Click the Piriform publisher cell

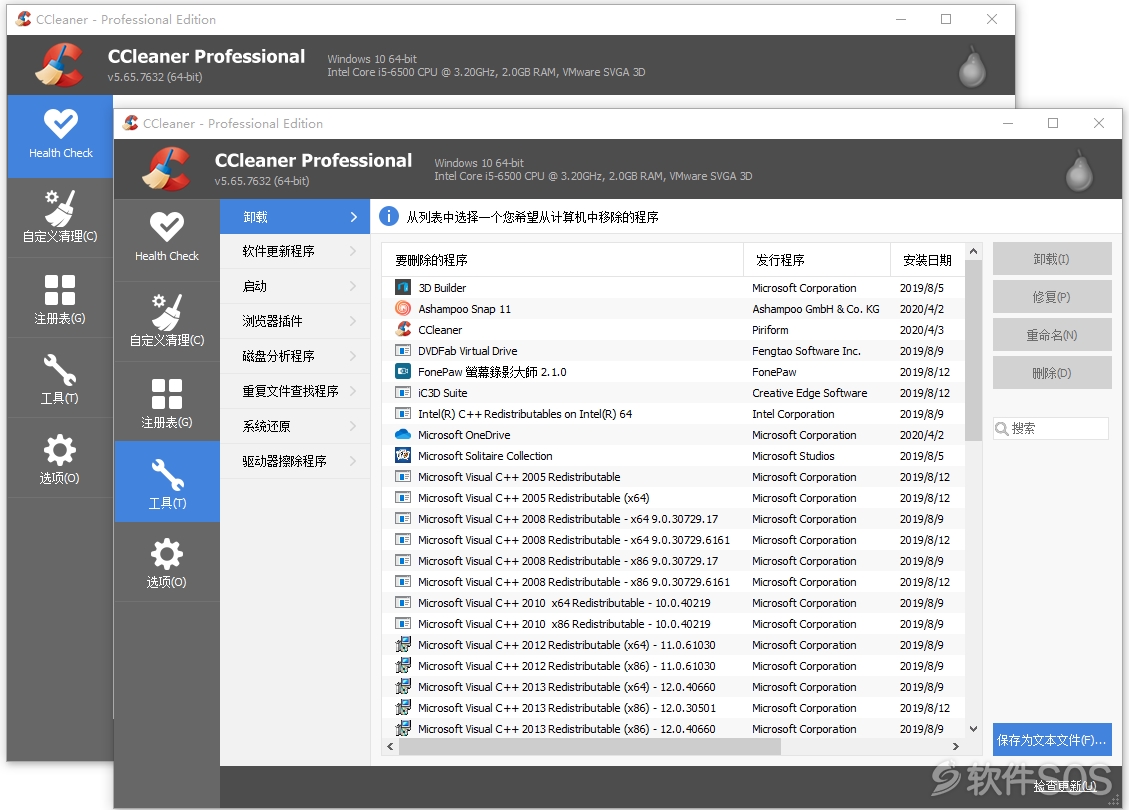(x=770, y=330)
